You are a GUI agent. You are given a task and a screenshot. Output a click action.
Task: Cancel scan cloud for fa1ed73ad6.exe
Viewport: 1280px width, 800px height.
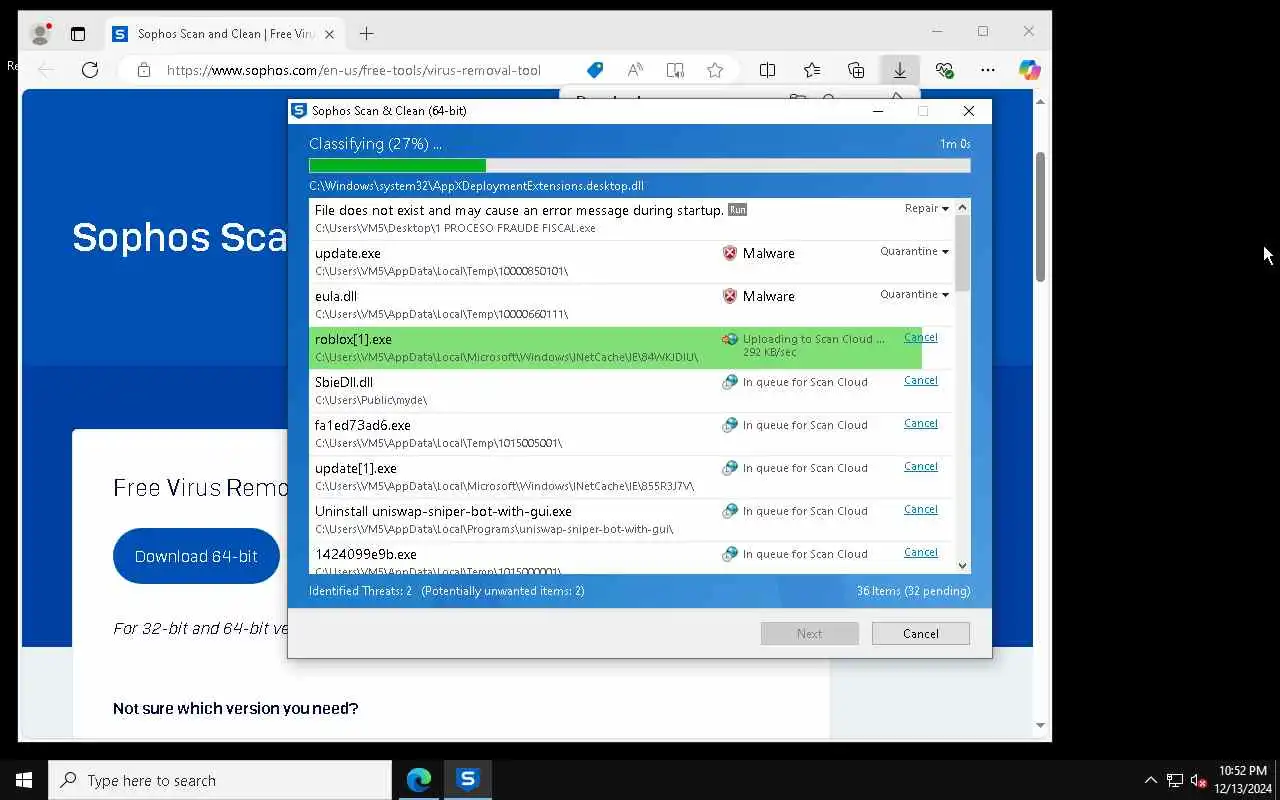pyautogui.click(x=921, y=424)
